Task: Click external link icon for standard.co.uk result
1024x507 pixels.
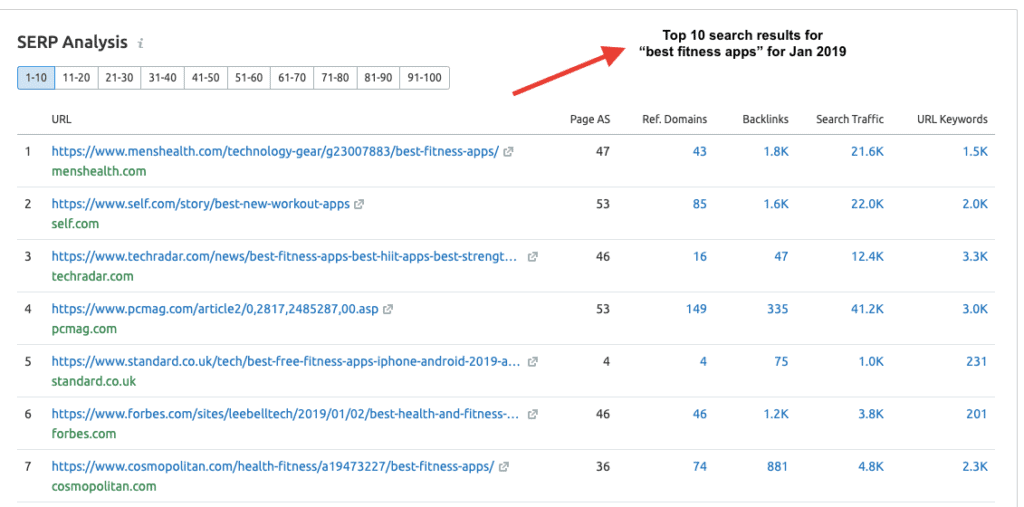Action: point(533,362)
